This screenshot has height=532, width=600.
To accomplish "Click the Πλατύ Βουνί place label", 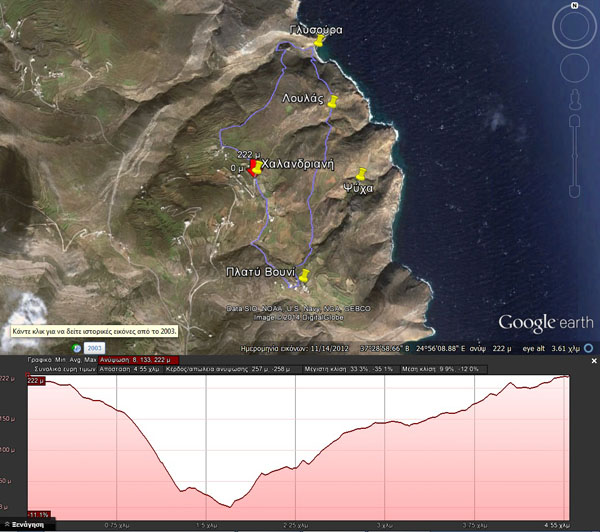I will point(261,272).
